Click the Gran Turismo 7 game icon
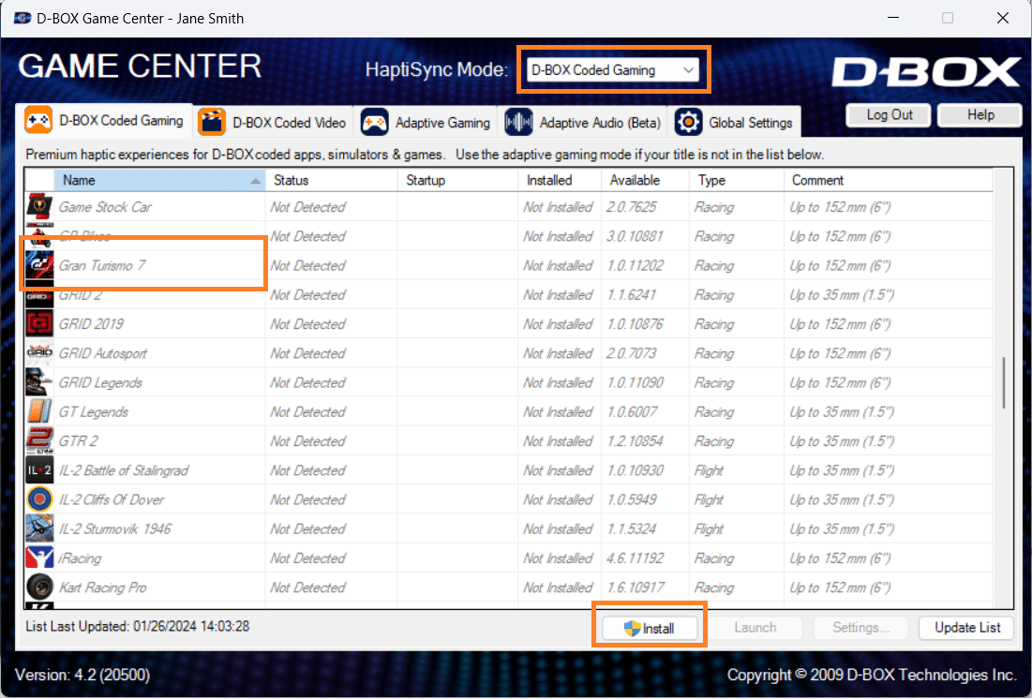Image resolution: width=1032 pixels, height=699 pixels. 40,266
